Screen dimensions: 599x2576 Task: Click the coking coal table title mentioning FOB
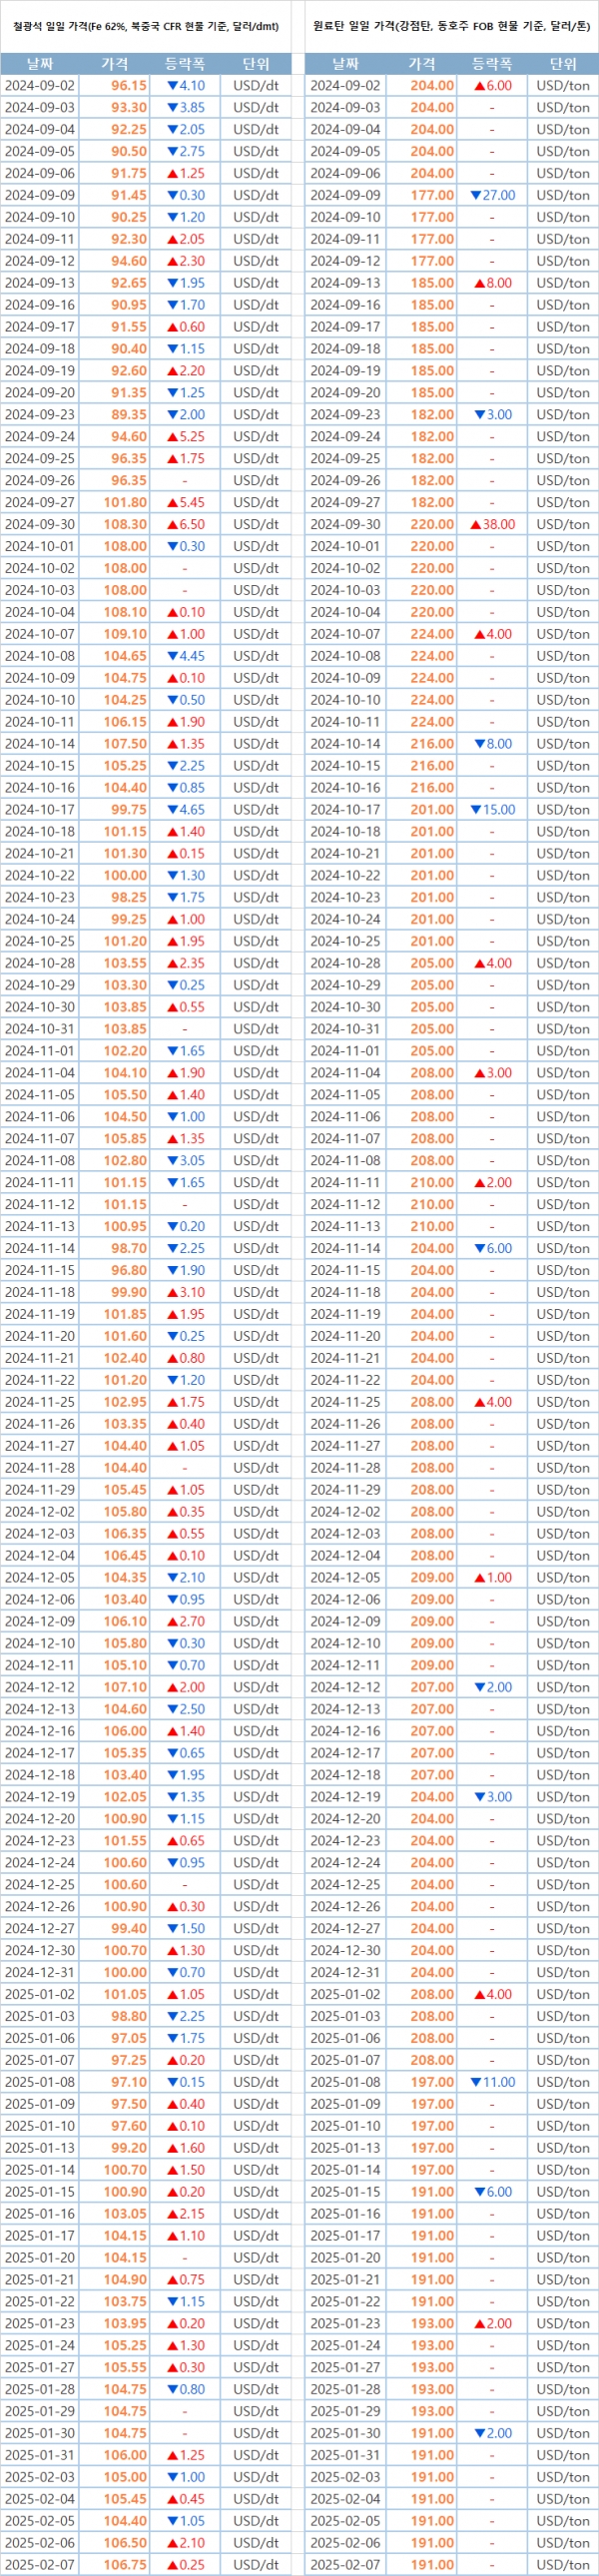pos(451,27)
